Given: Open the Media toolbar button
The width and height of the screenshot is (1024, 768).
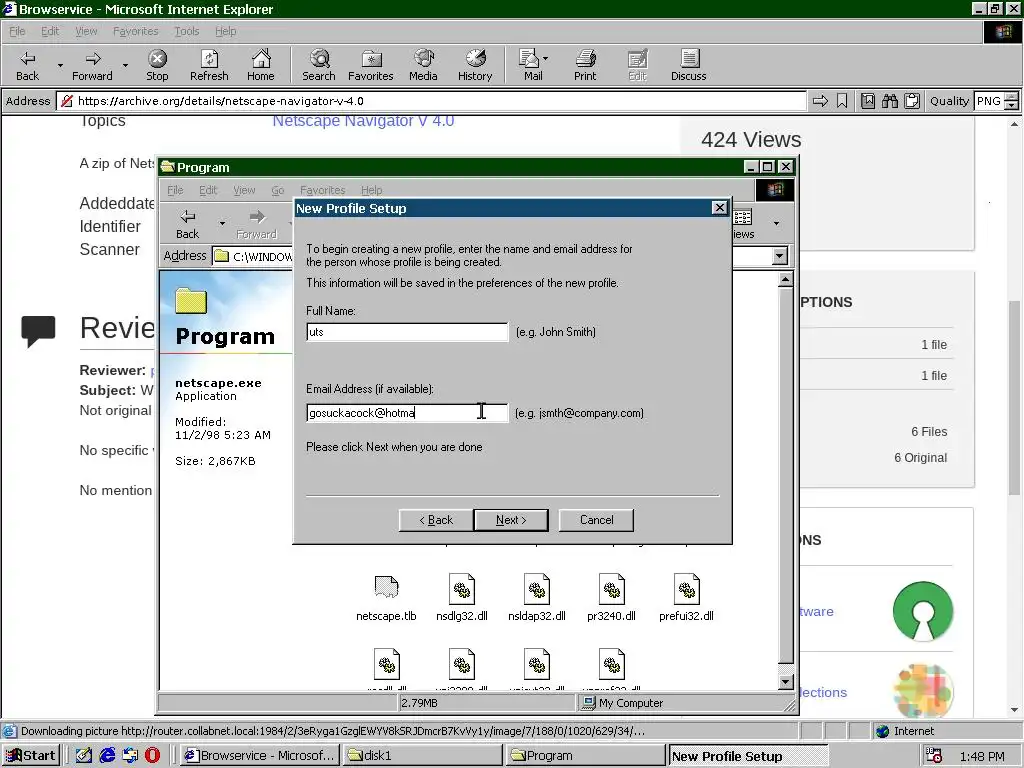Looking at the screenshot, I should pyautogui.click(x=423, y=65).
